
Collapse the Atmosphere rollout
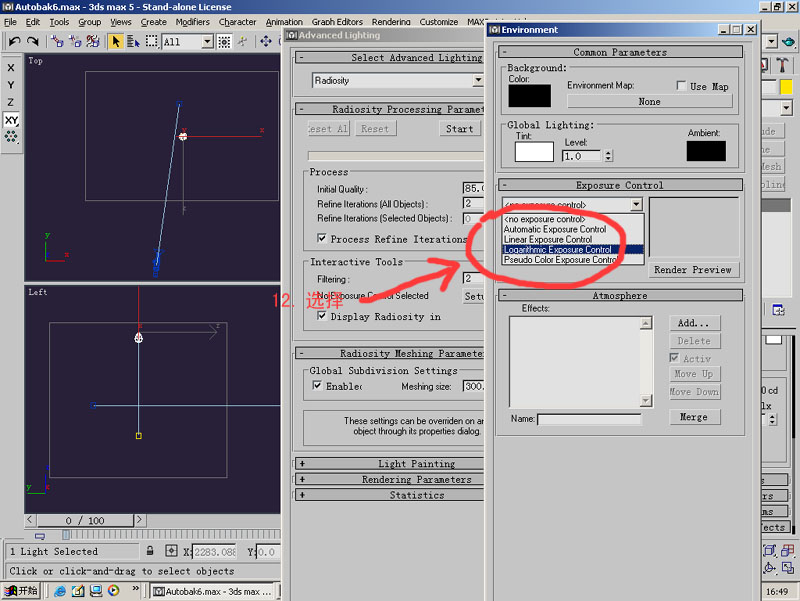620,295
